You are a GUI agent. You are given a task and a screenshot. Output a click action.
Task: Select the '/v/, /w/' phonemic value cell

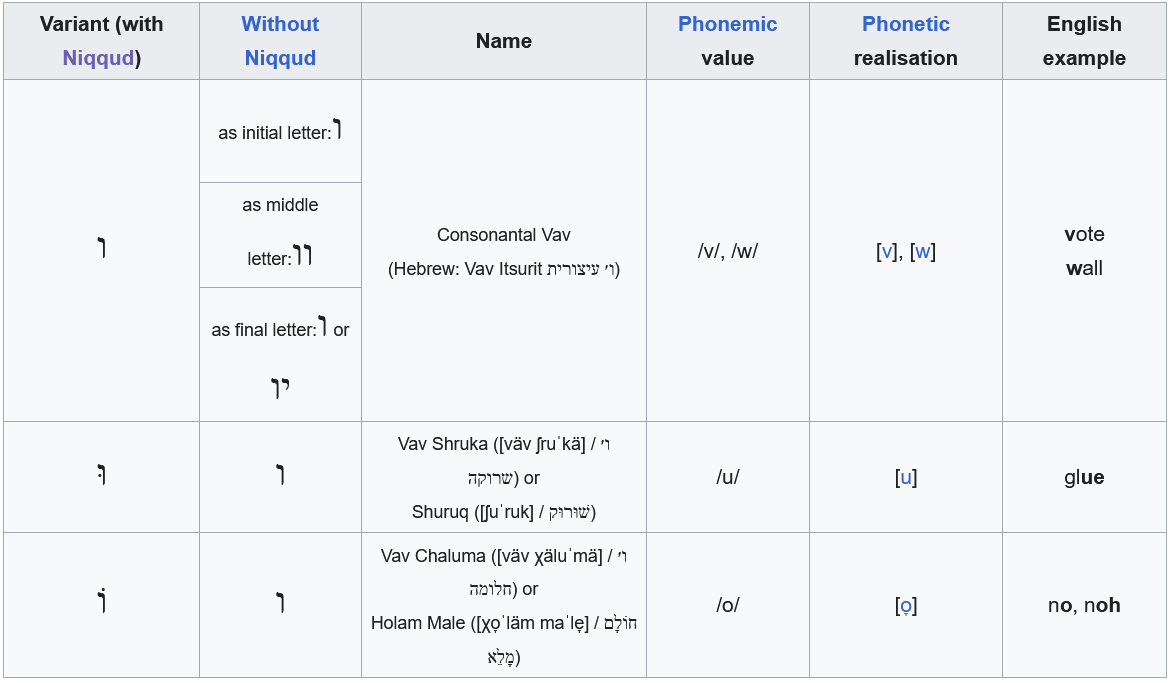[727, 251]
